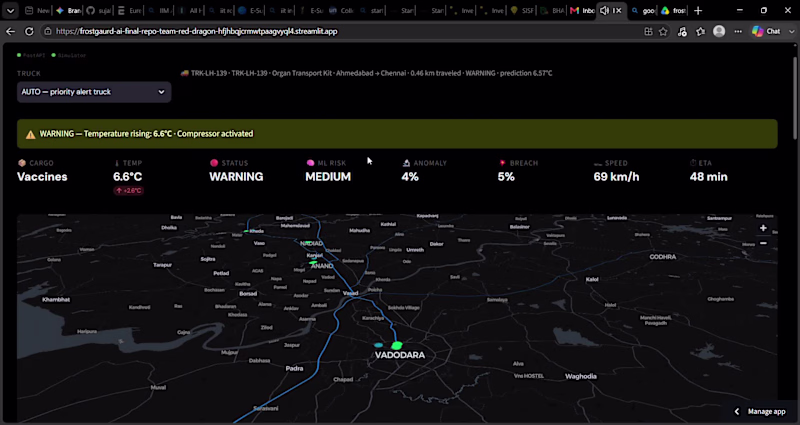The image size is (800, 425).
Task: Click the teal truck marker near Vadodara
Action: coord(379,345)
